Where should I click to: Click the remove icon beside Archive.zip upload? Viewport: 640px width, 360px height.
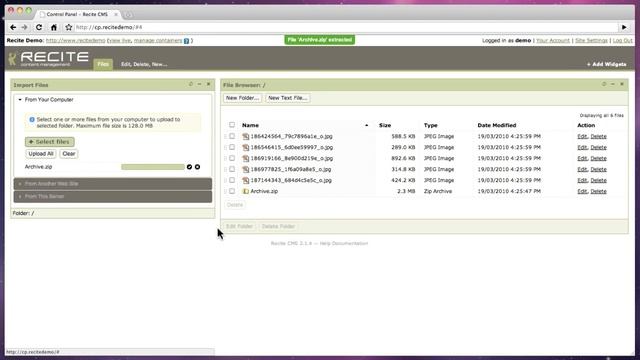198,167
